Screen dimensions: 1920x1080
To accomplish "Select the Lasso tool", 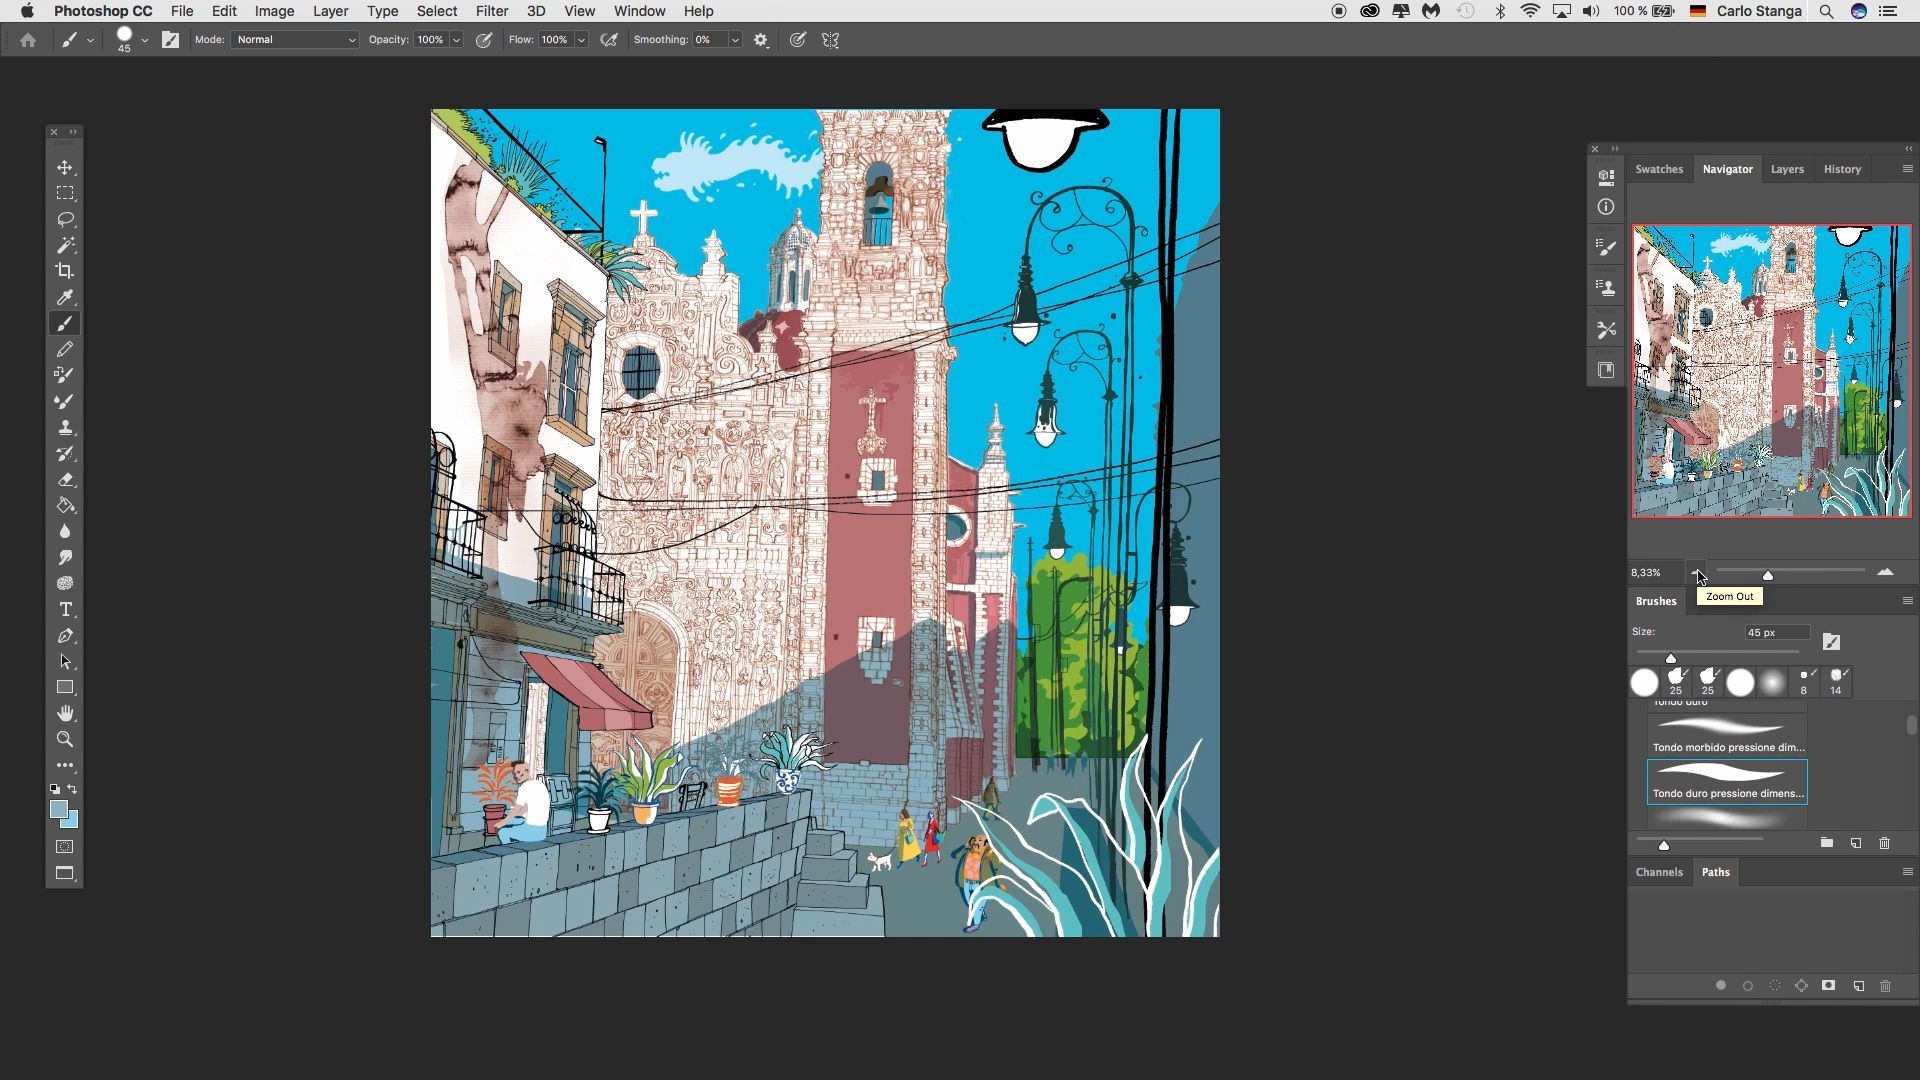I will 65,219.
